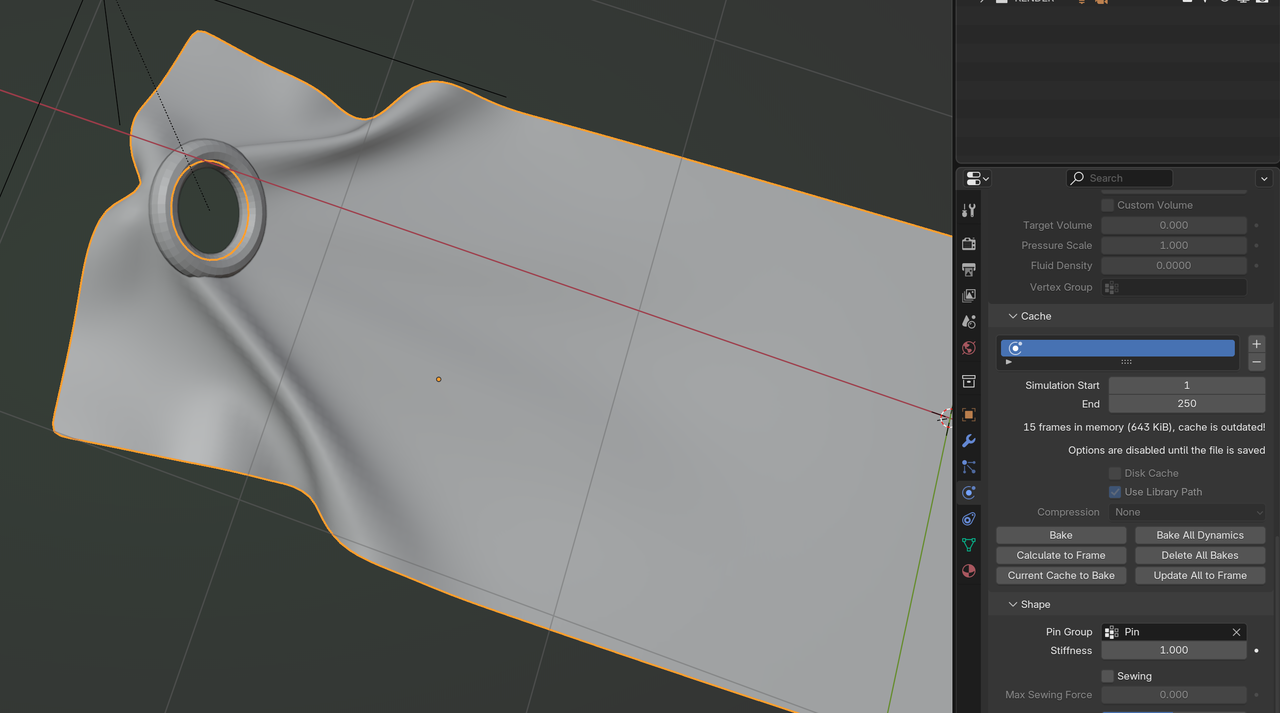
Task: Open the Render properties tab
Action: pos(968,244)
